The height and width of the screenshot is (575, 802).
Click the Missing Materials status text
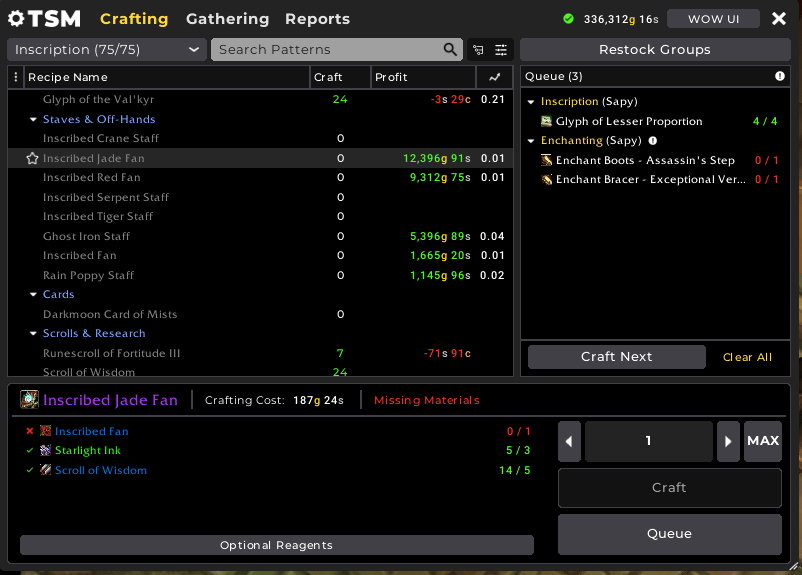(x=427, y=400)
